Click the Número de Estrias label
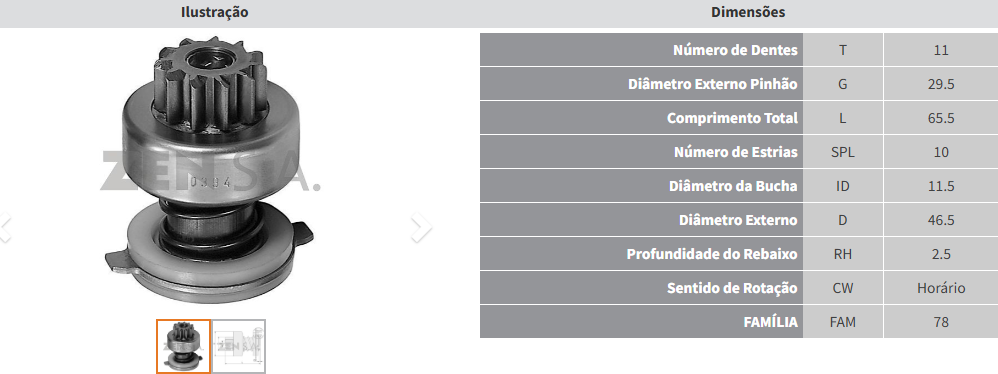The height and width of the screenshot is (374, 998). pyautogui.click(x=735, y=152)
